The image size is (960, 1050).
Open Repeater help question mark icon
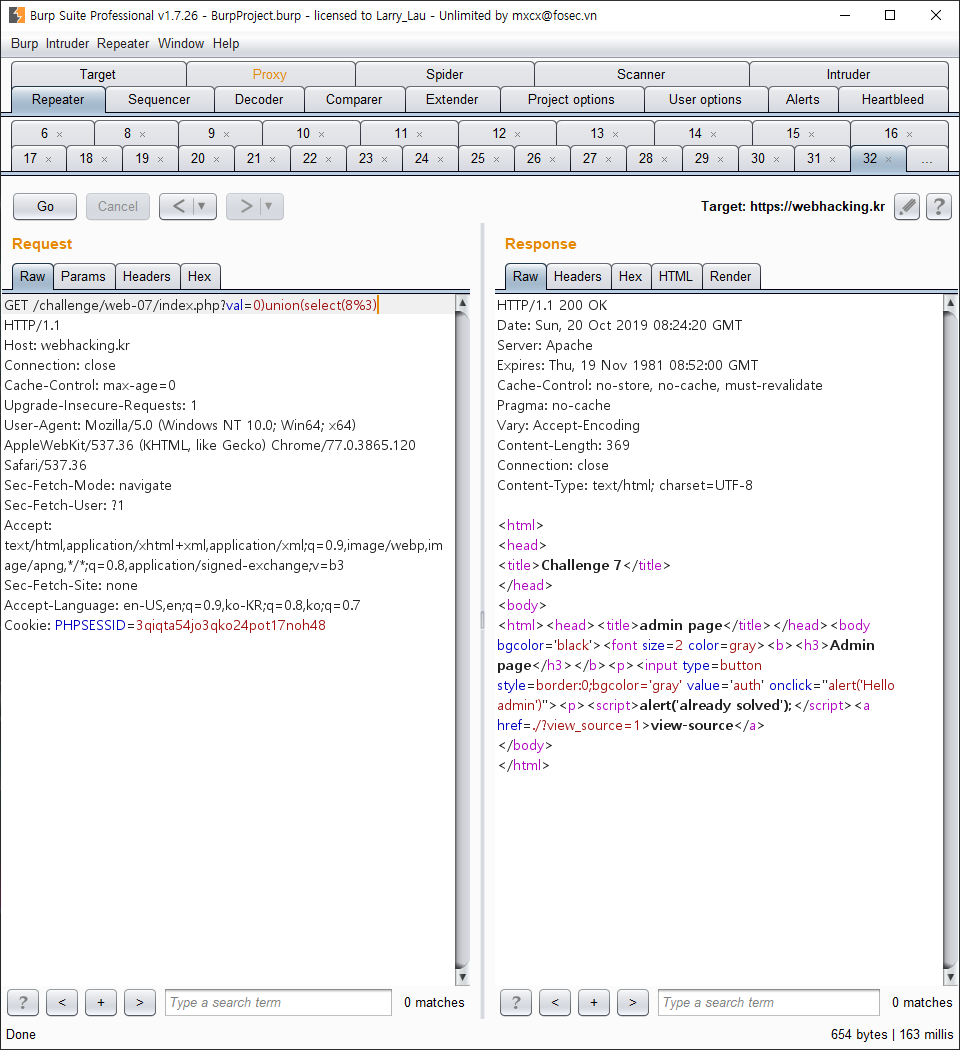tap(939, 206)
